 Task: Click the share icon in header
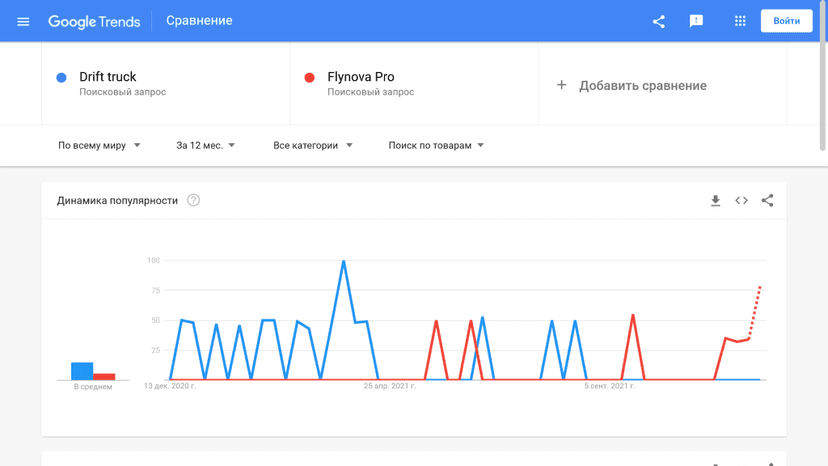658,22
